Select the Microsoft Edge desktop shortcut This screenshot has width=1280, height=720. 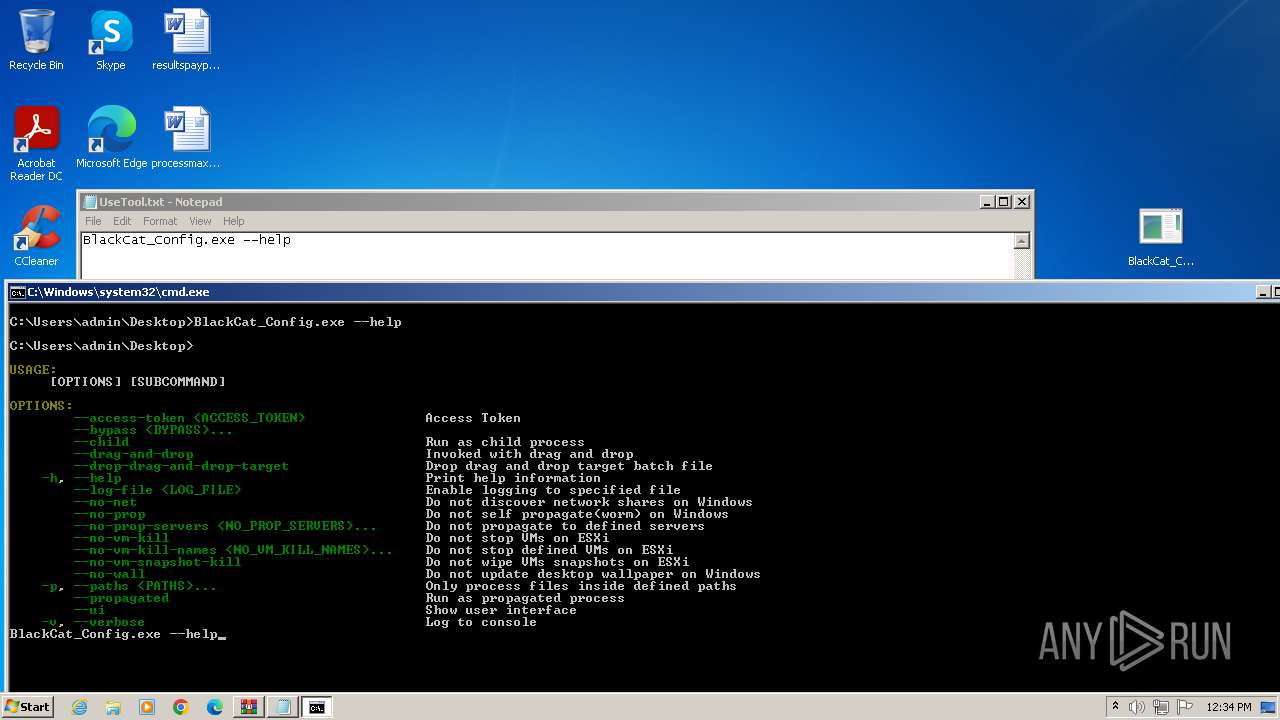111,137
